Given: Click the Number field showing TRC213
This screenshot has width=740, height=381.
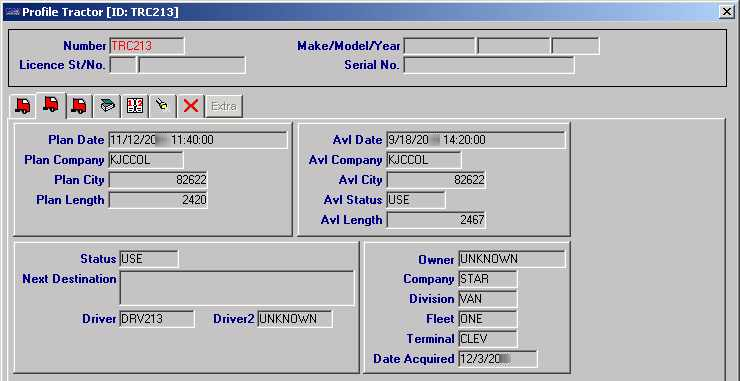Looking at the screenshot, I should (147, 46).
